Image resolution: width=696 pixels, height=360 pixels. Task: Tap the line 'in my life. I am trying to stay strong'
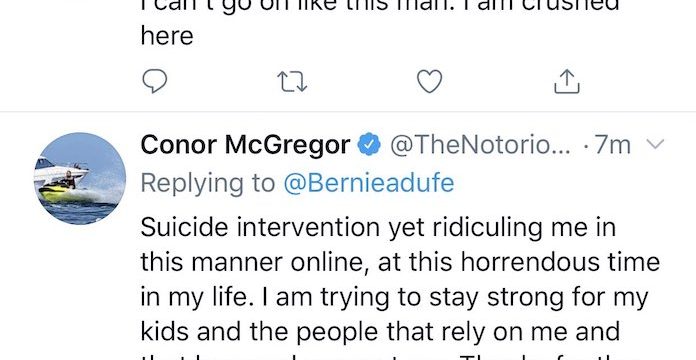394,297
